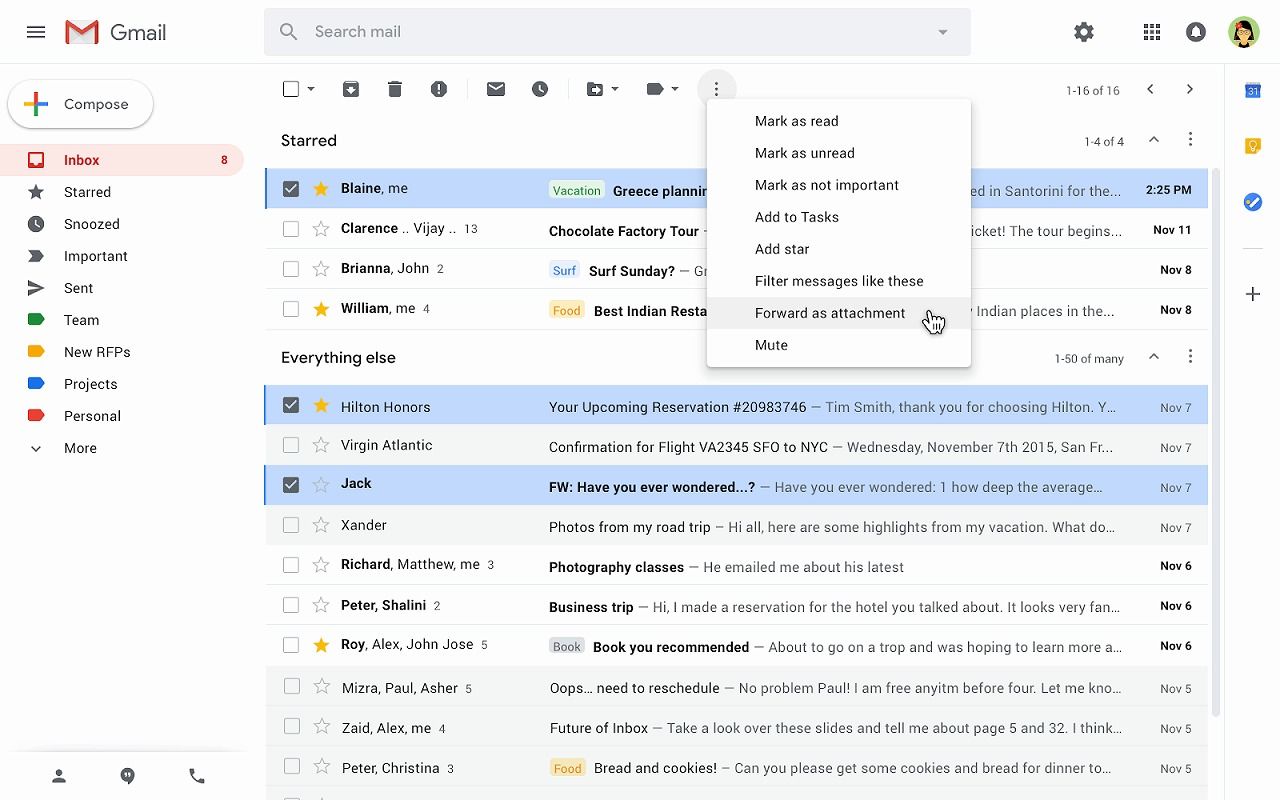Screen dimensions: 1280x800
Task: Check the Brianna, John email checkbox
Action: tap(291, 269)
